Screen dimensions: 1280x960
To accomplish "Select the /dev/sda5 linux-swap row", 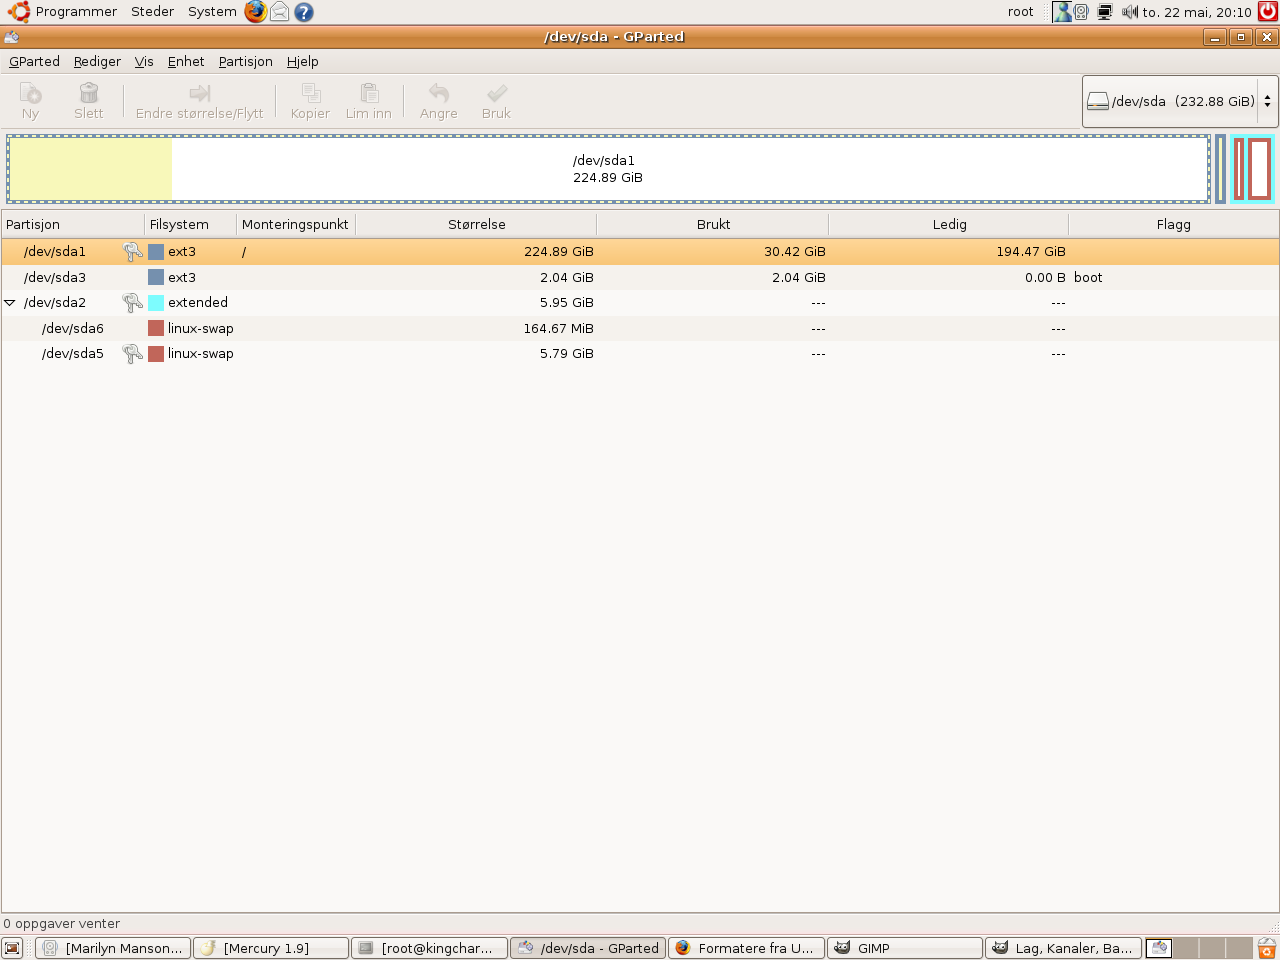I will coord(640,353).
